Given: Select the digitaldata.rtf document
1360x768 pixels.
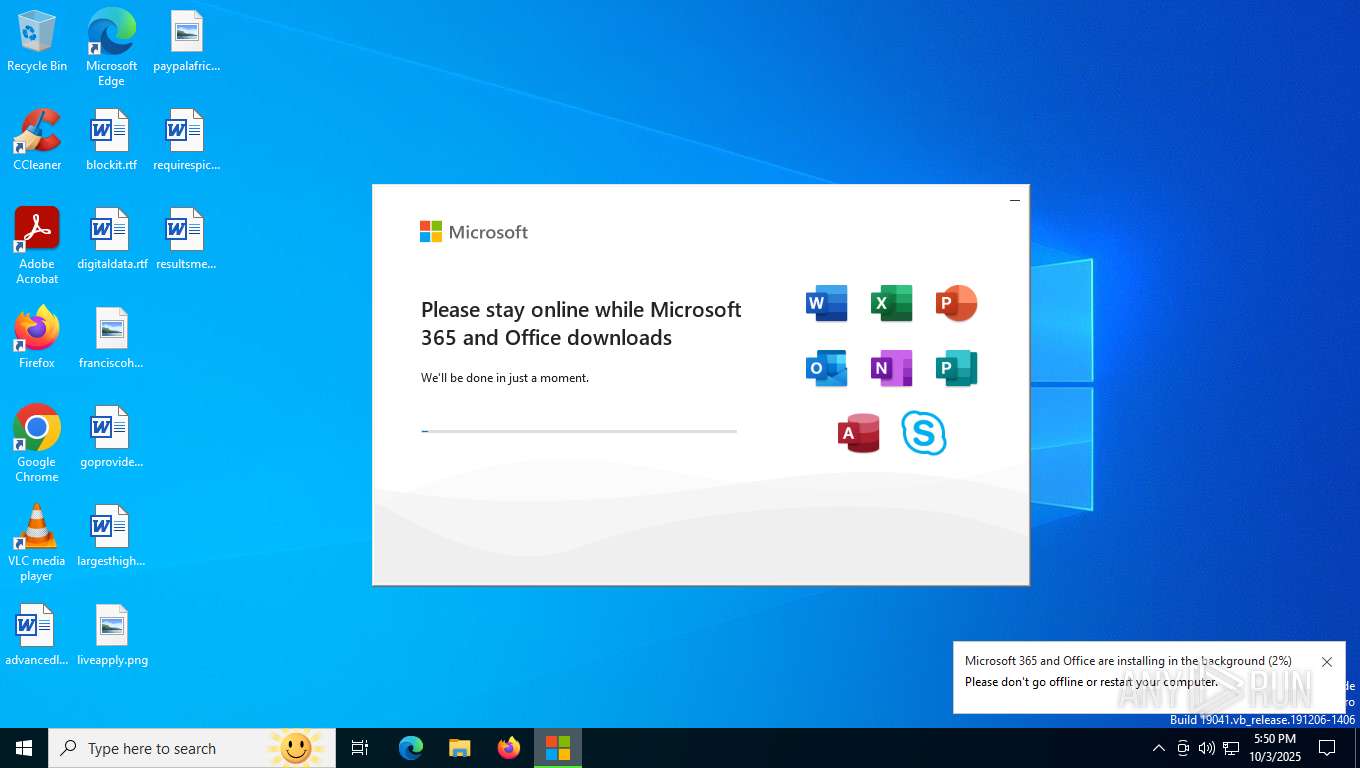Looking at the screenshot, I should 111,239.
